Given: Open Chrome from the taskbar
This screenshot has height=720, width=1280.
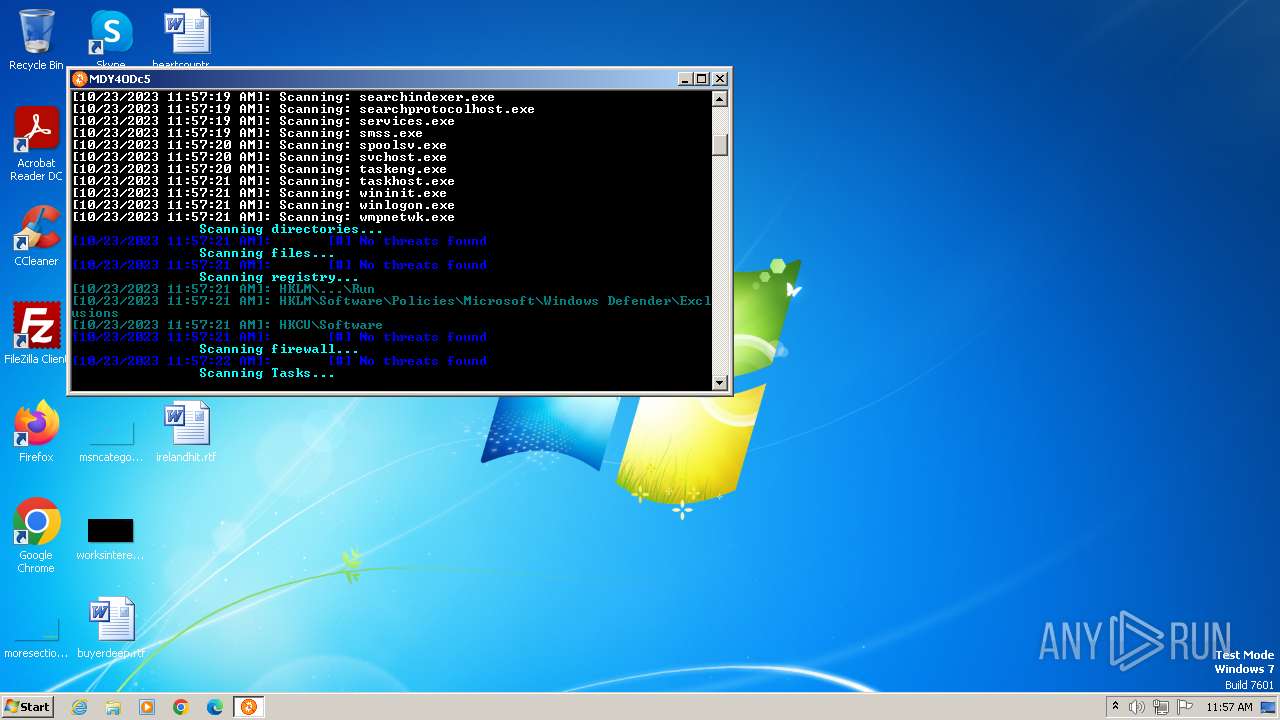Looking at the screenshot, I should coord(181,707).
